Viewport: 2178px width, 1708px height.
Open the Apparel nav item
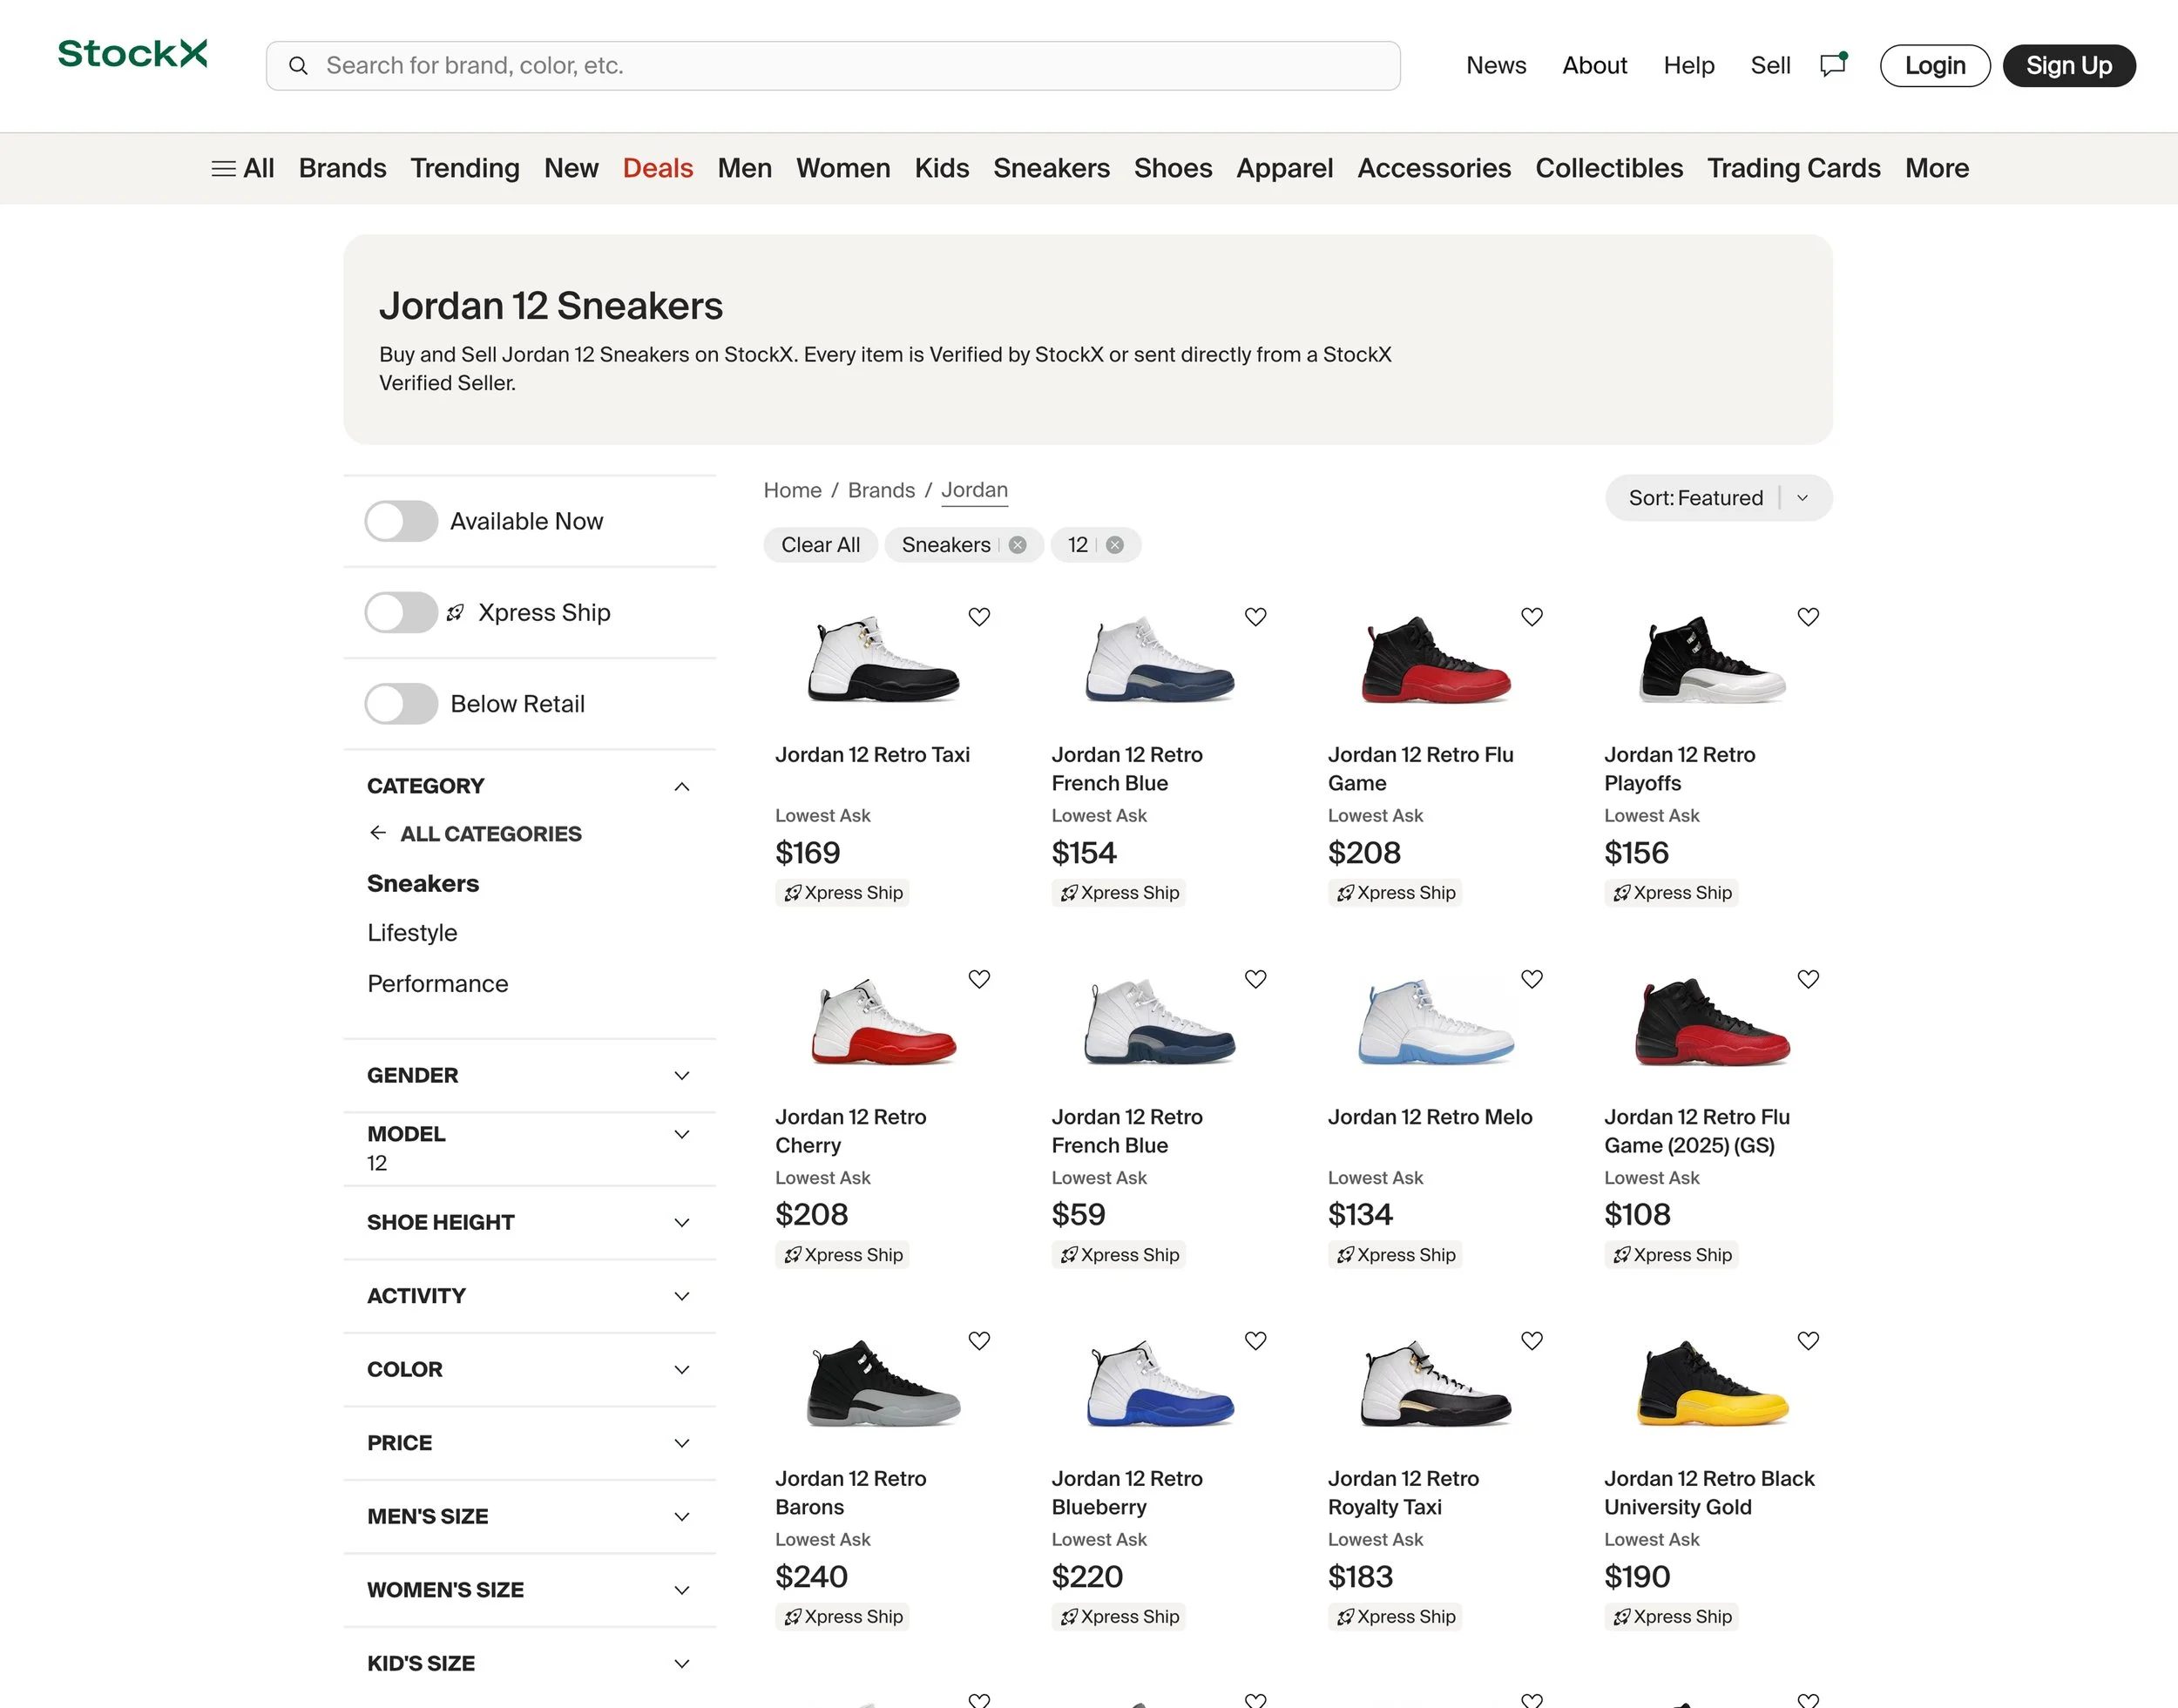pos(1284,169)
